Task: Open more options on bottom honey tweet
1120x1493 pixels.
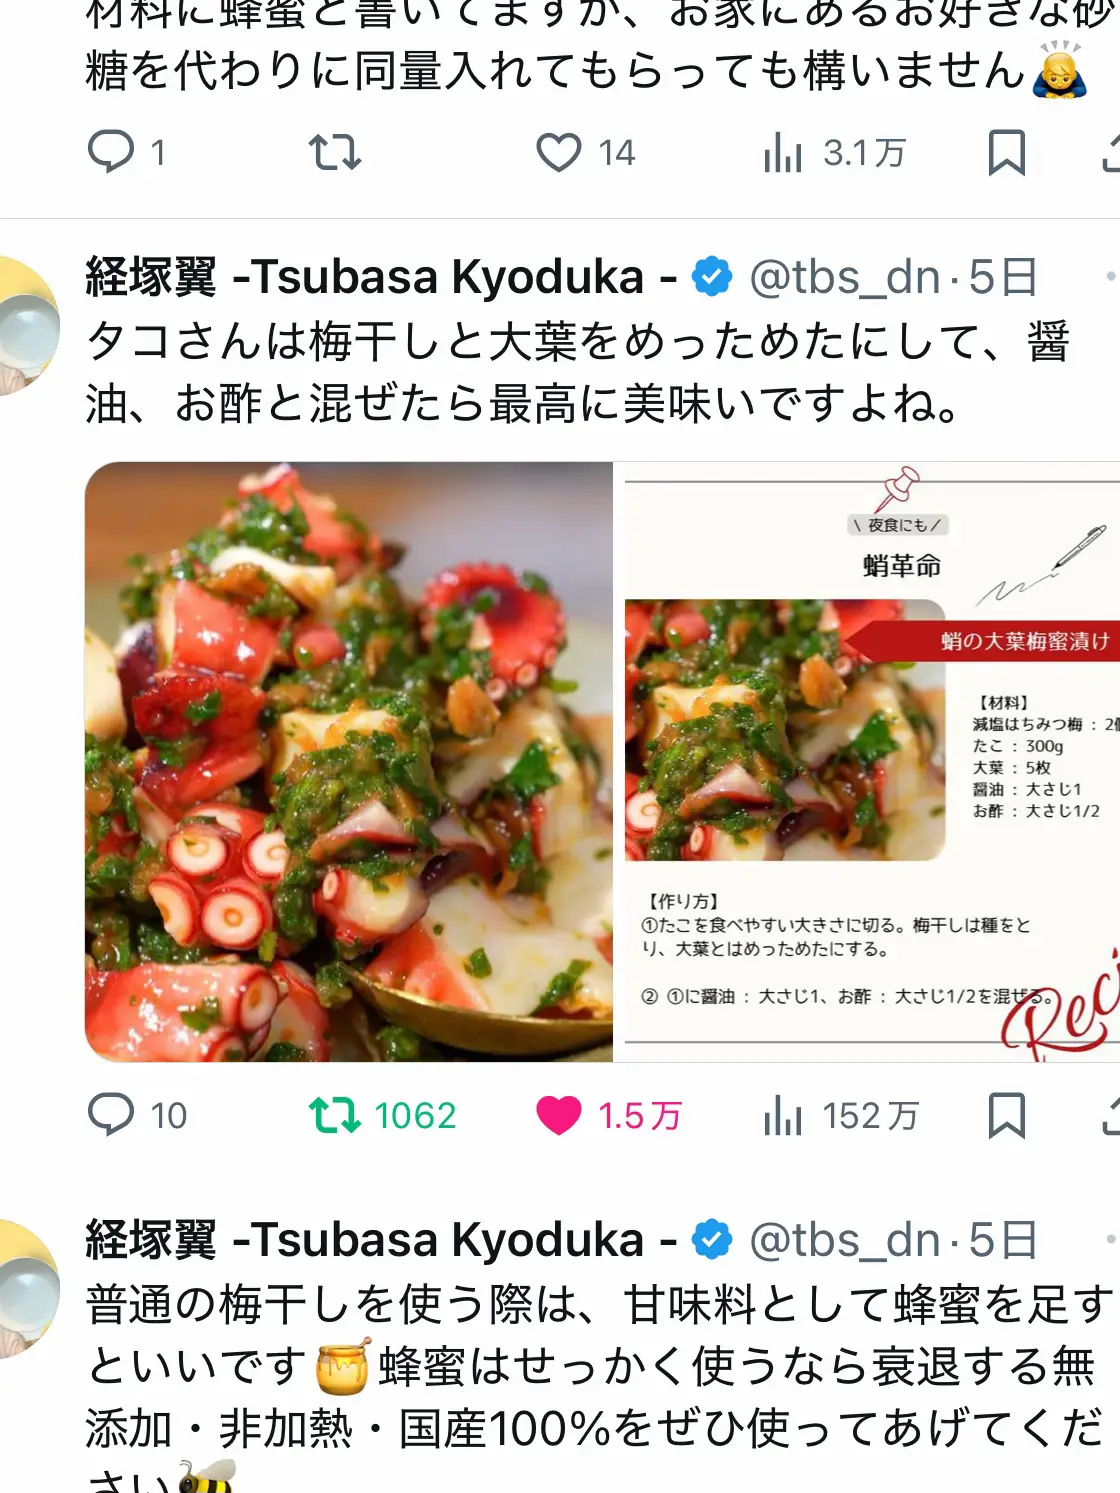Action: click(x=1110, y=1239)
